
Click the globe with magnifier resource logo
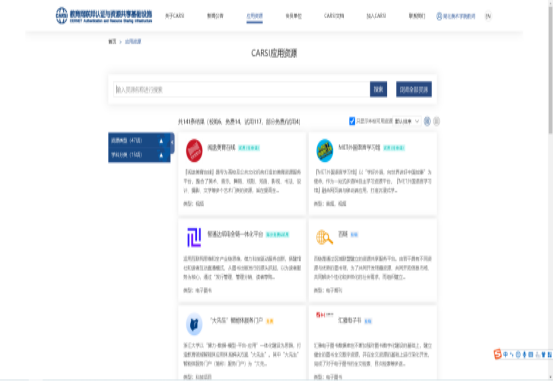[x=324, y=237]
